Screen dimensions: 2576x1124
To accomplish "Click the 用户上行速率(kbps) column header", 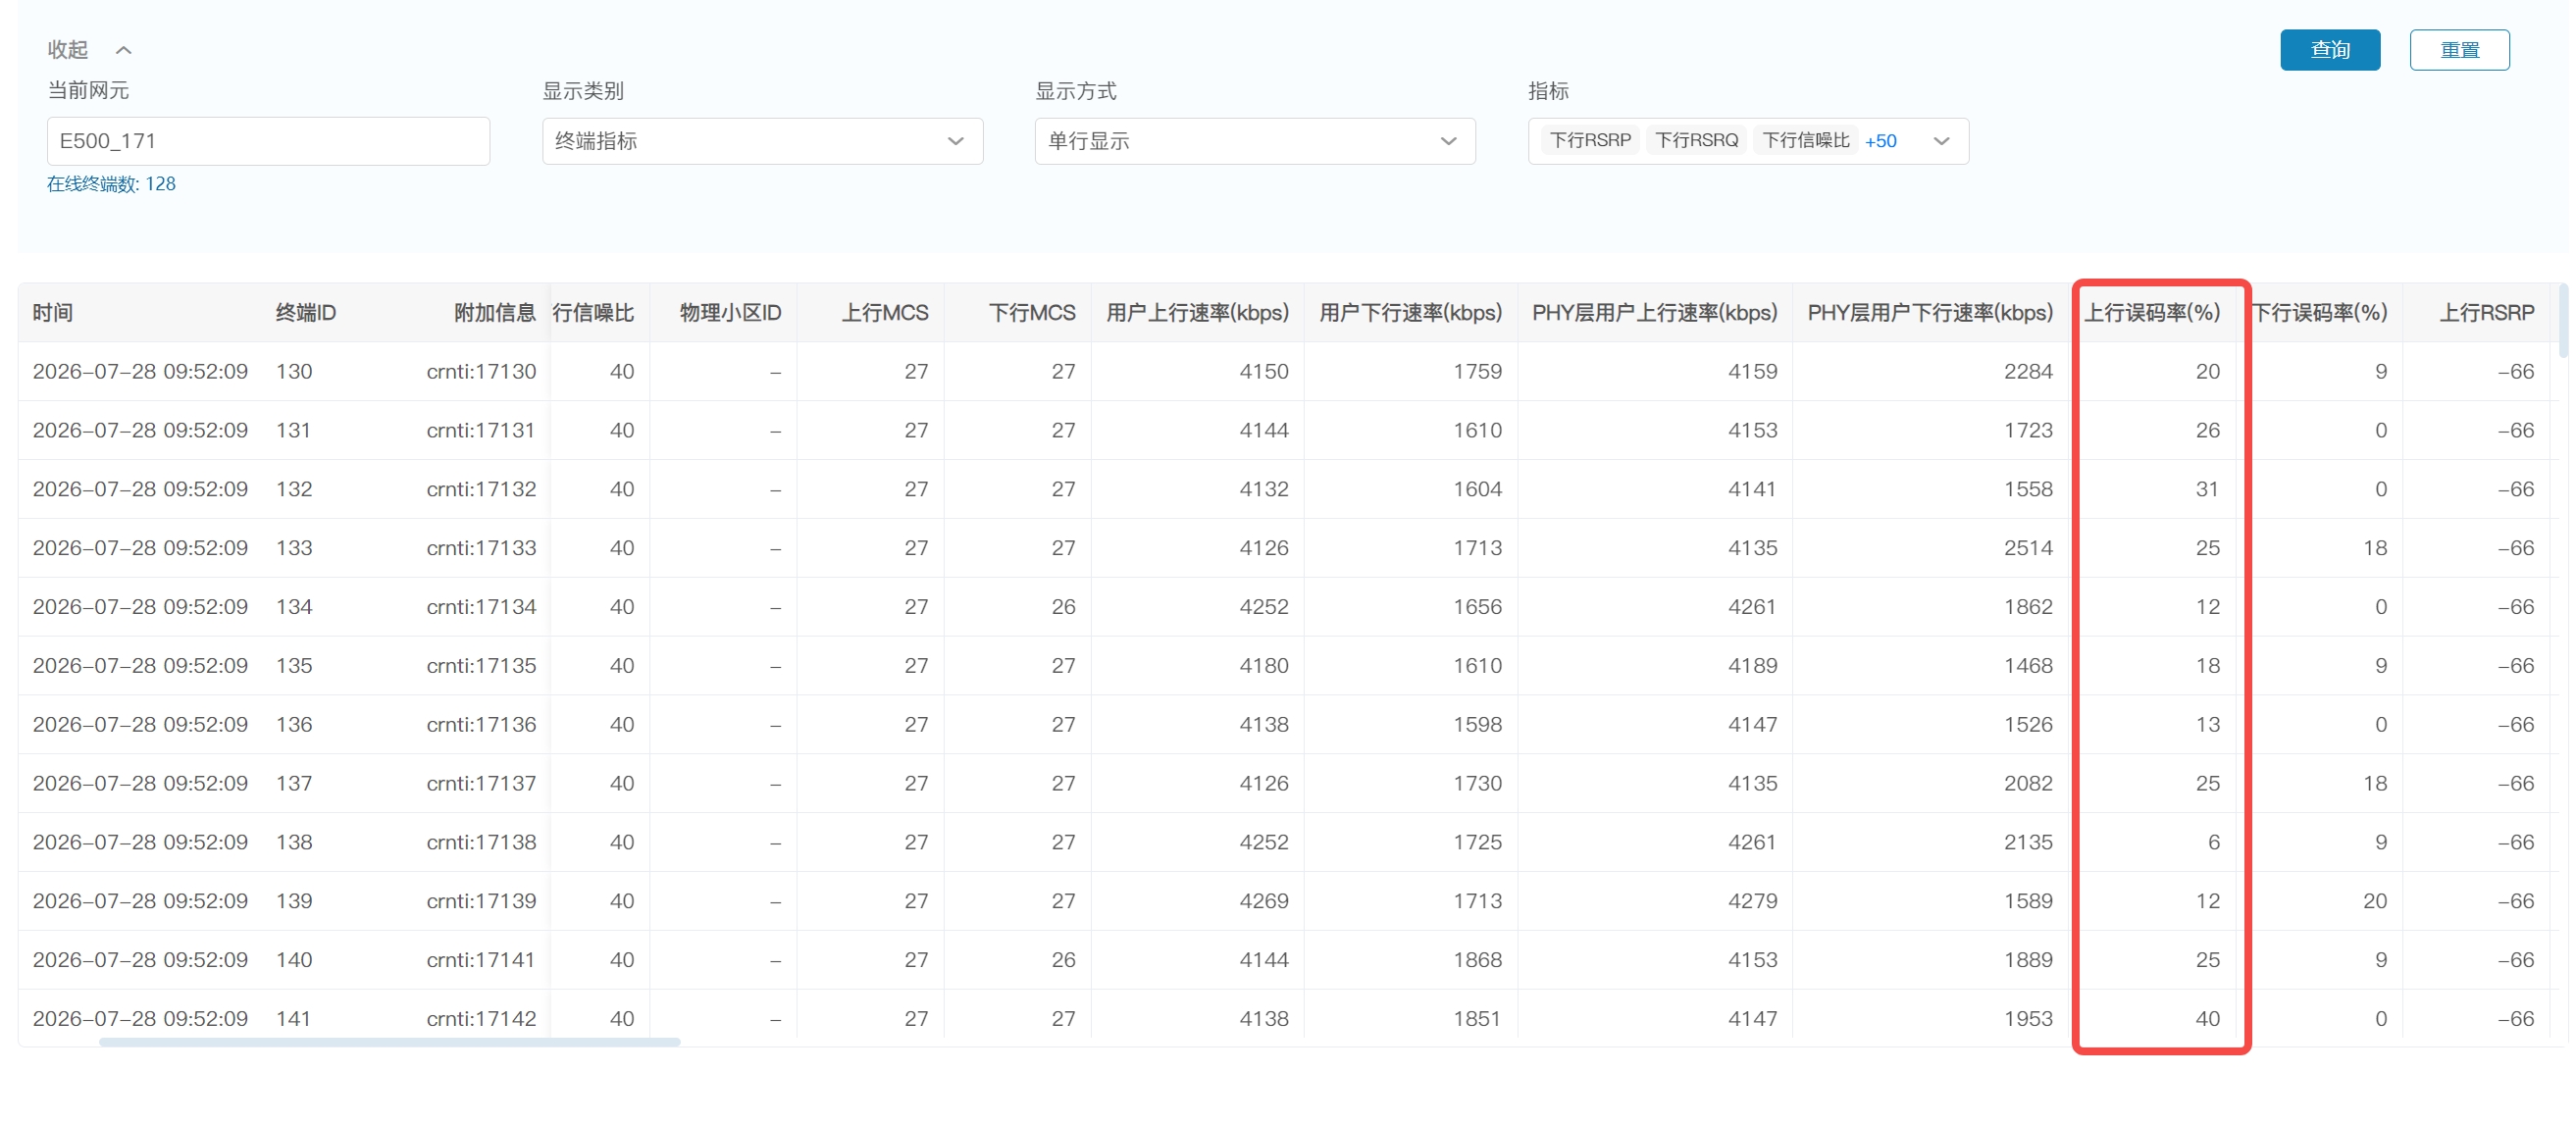I will 1197,313.
